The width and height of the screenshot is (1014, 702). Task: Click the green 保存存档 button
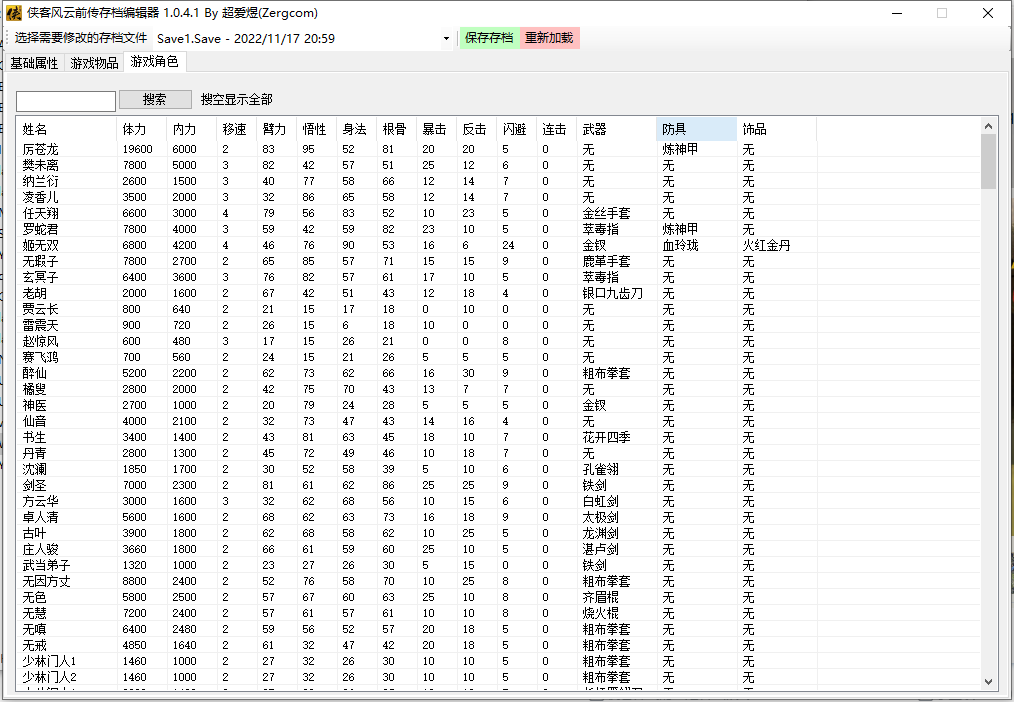pos(489,38)
